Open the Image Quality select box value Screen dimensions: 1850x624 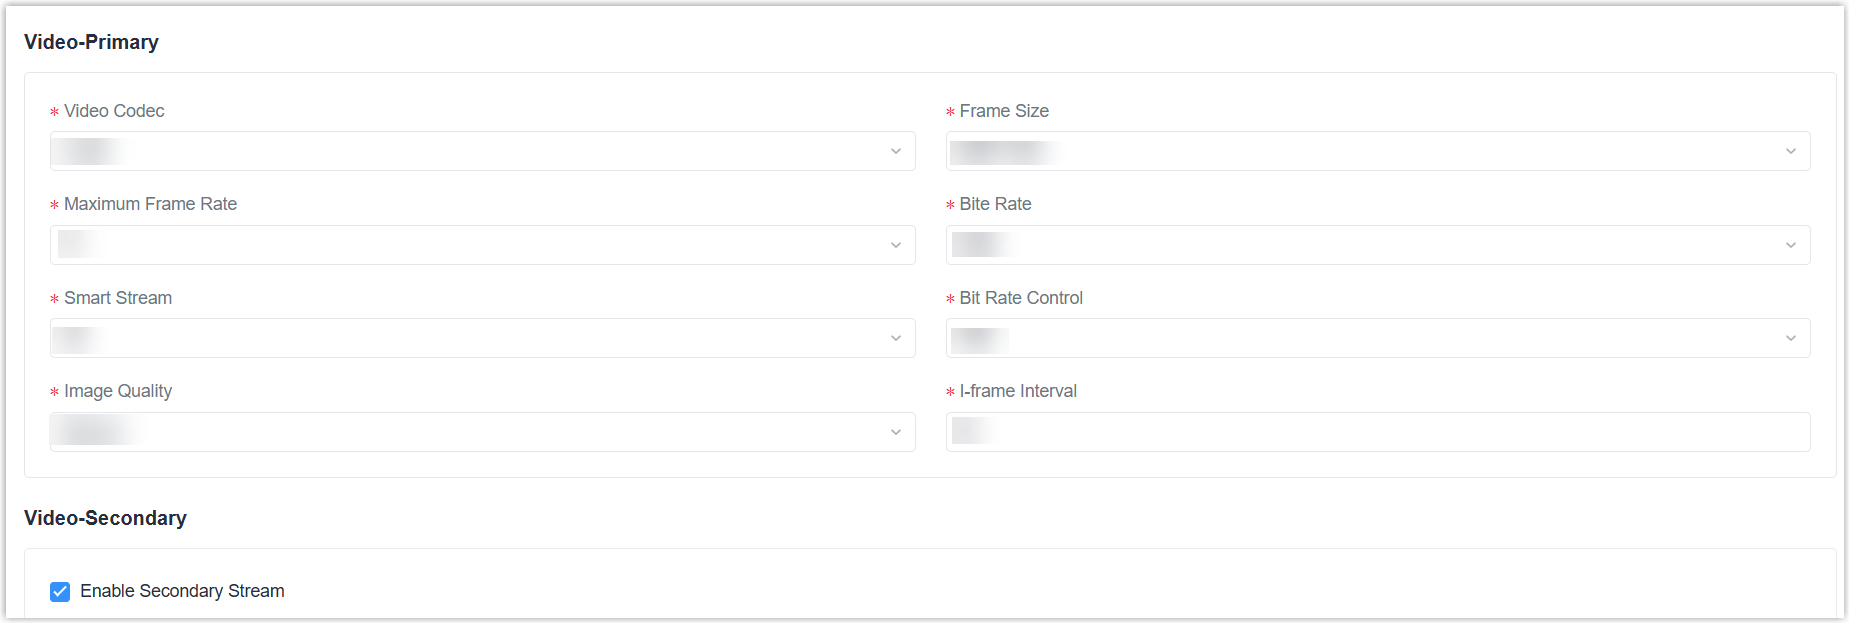click(x=483, y=432)
